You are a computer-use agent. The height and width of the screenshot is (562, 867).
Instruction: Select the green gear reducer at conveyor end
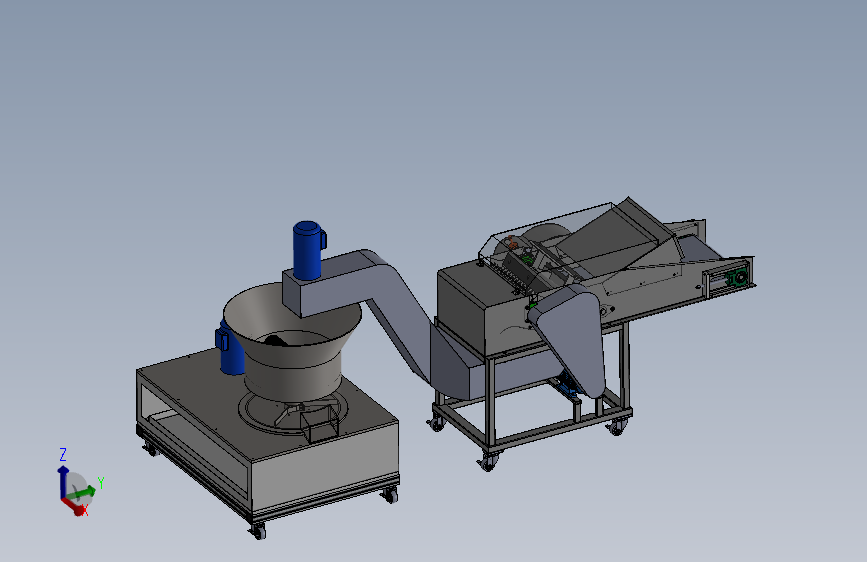[738, 278]
